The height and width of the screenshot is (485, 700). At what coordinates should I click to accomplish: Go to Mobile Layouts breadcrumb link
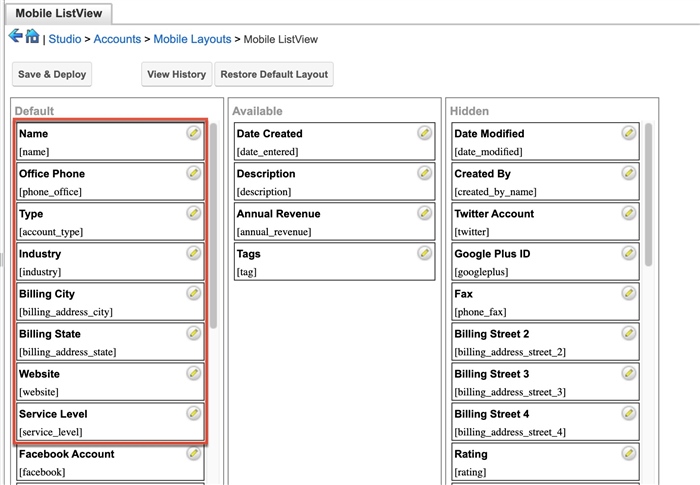pyautogui.click(x=192, y=39)
